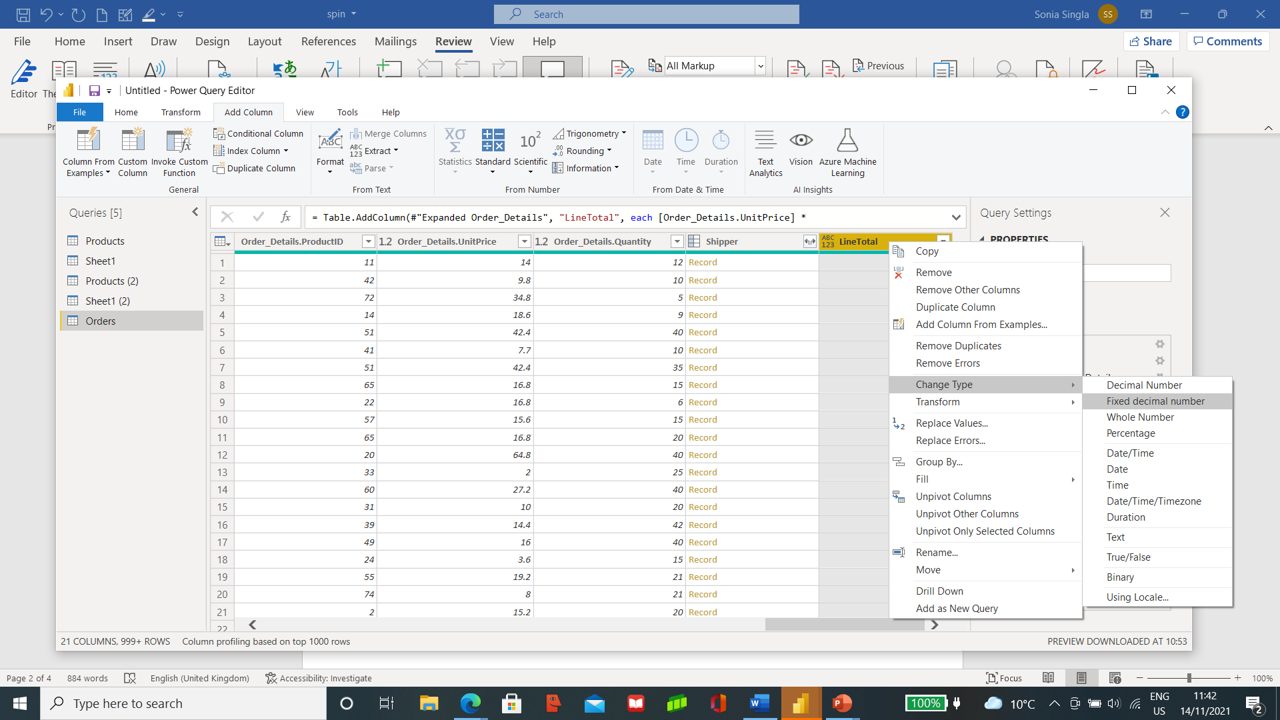This screenshot has width=1280, height=720.
Task: Click the Word zoom slider
Action: point(1189,678)
